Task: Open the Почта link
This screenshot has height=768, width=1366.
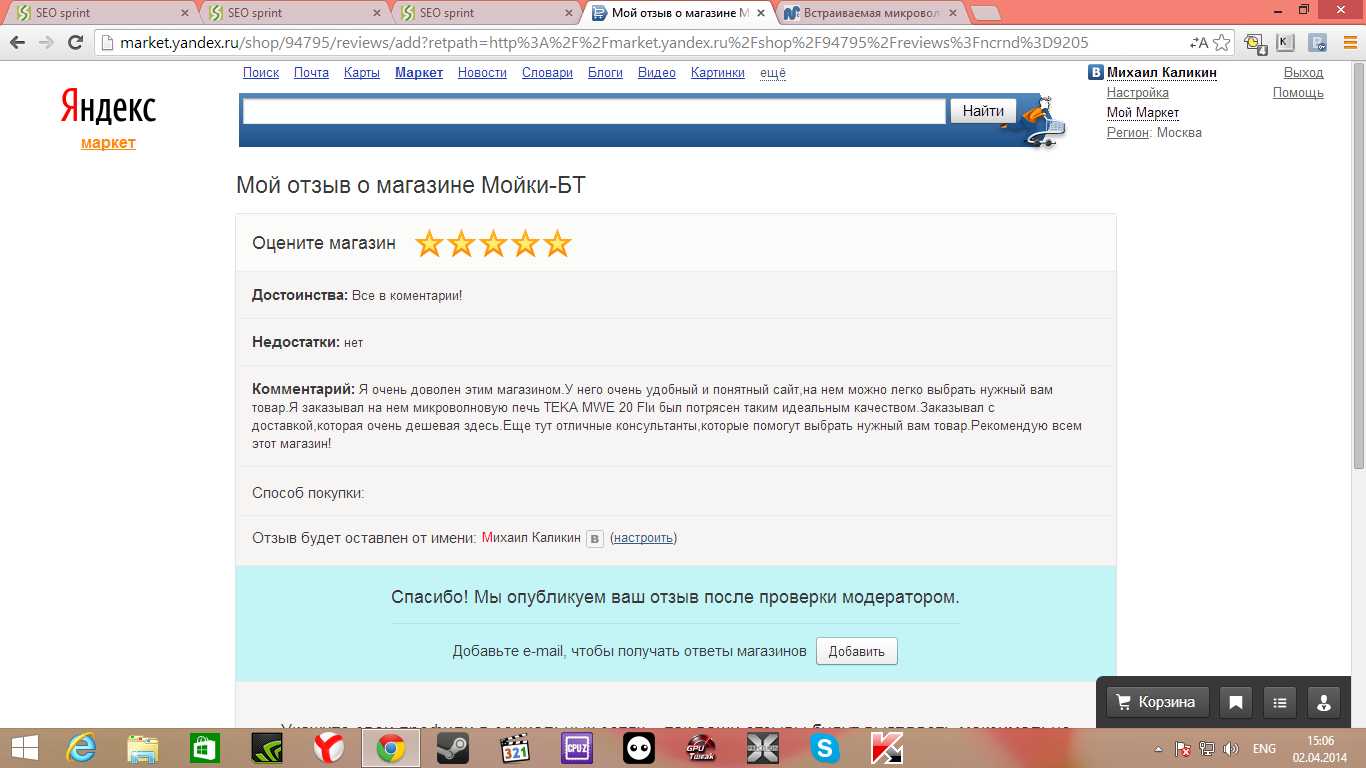Action: pyautogui.click(x=311, y=73)
